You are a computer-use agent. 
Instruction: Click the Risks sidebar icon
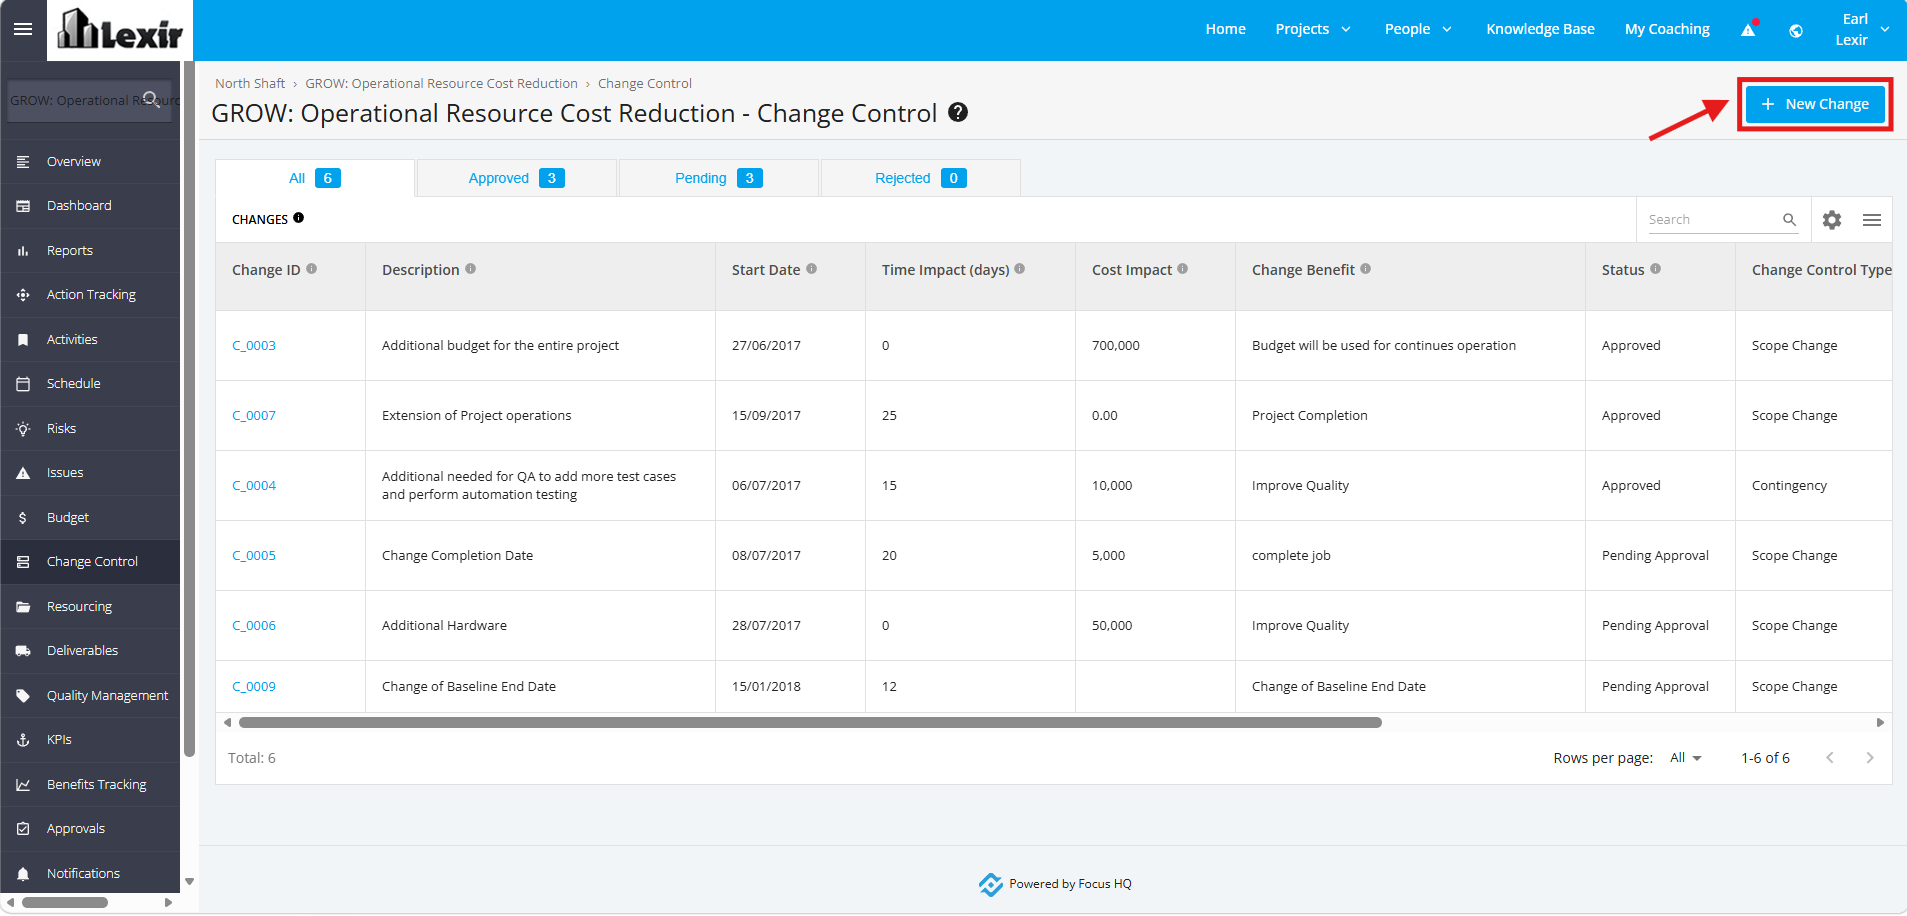point(23,429)
